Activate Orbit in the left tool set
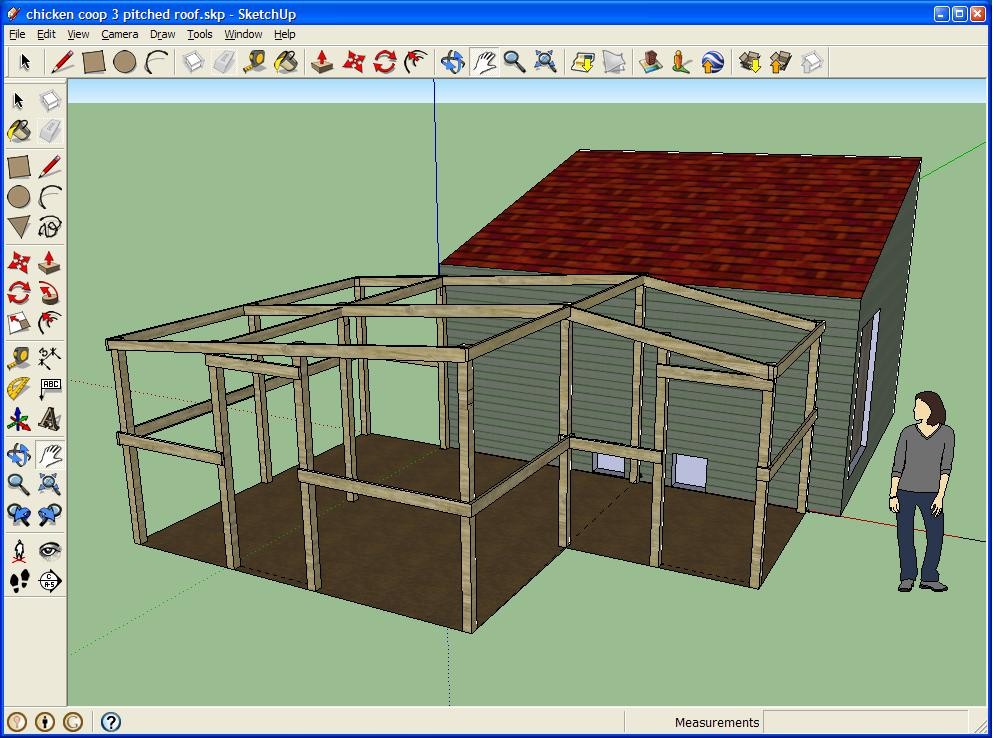This screenshot has height=738, width=996. tap(18, 454)
